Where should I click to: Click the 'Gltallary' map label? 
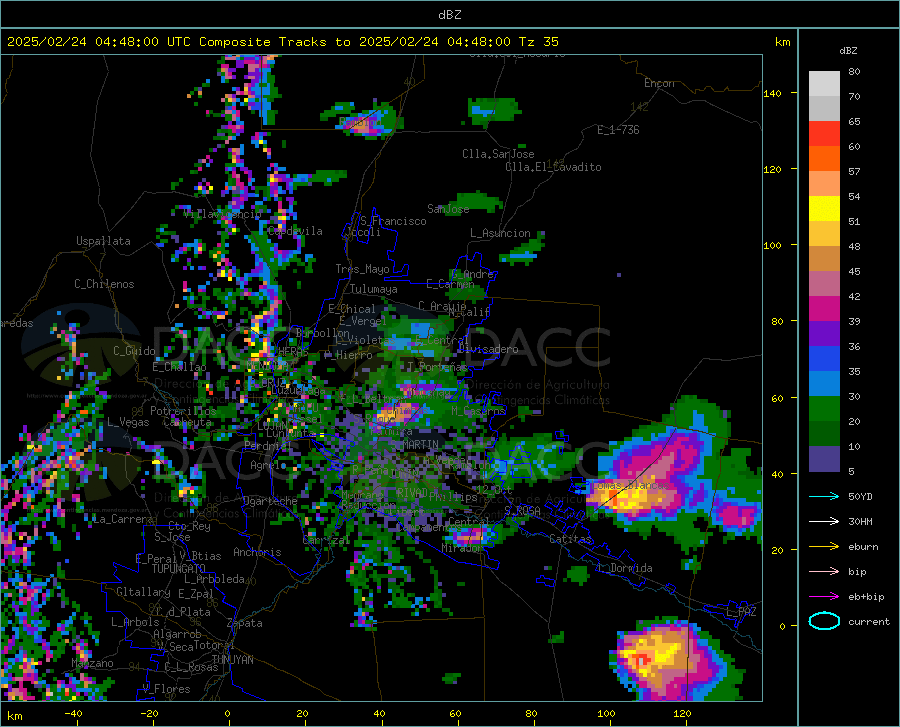tap(143, 592)
